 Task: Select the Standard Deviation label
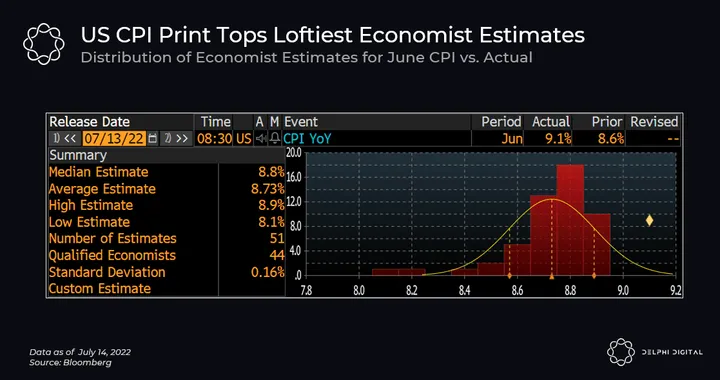tap(107, 272)
